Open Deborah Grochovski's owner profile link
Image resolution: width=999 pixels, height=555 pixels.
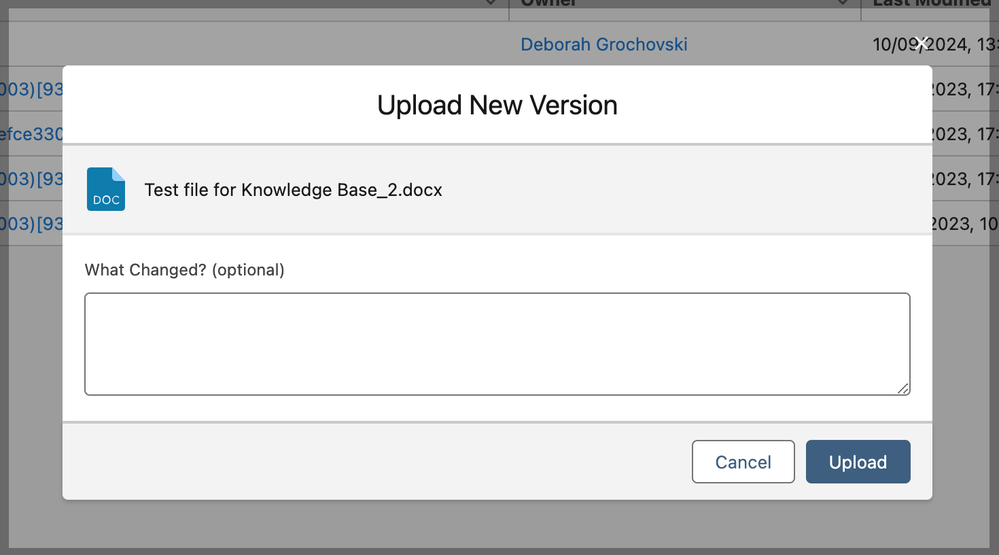[603, 45]
